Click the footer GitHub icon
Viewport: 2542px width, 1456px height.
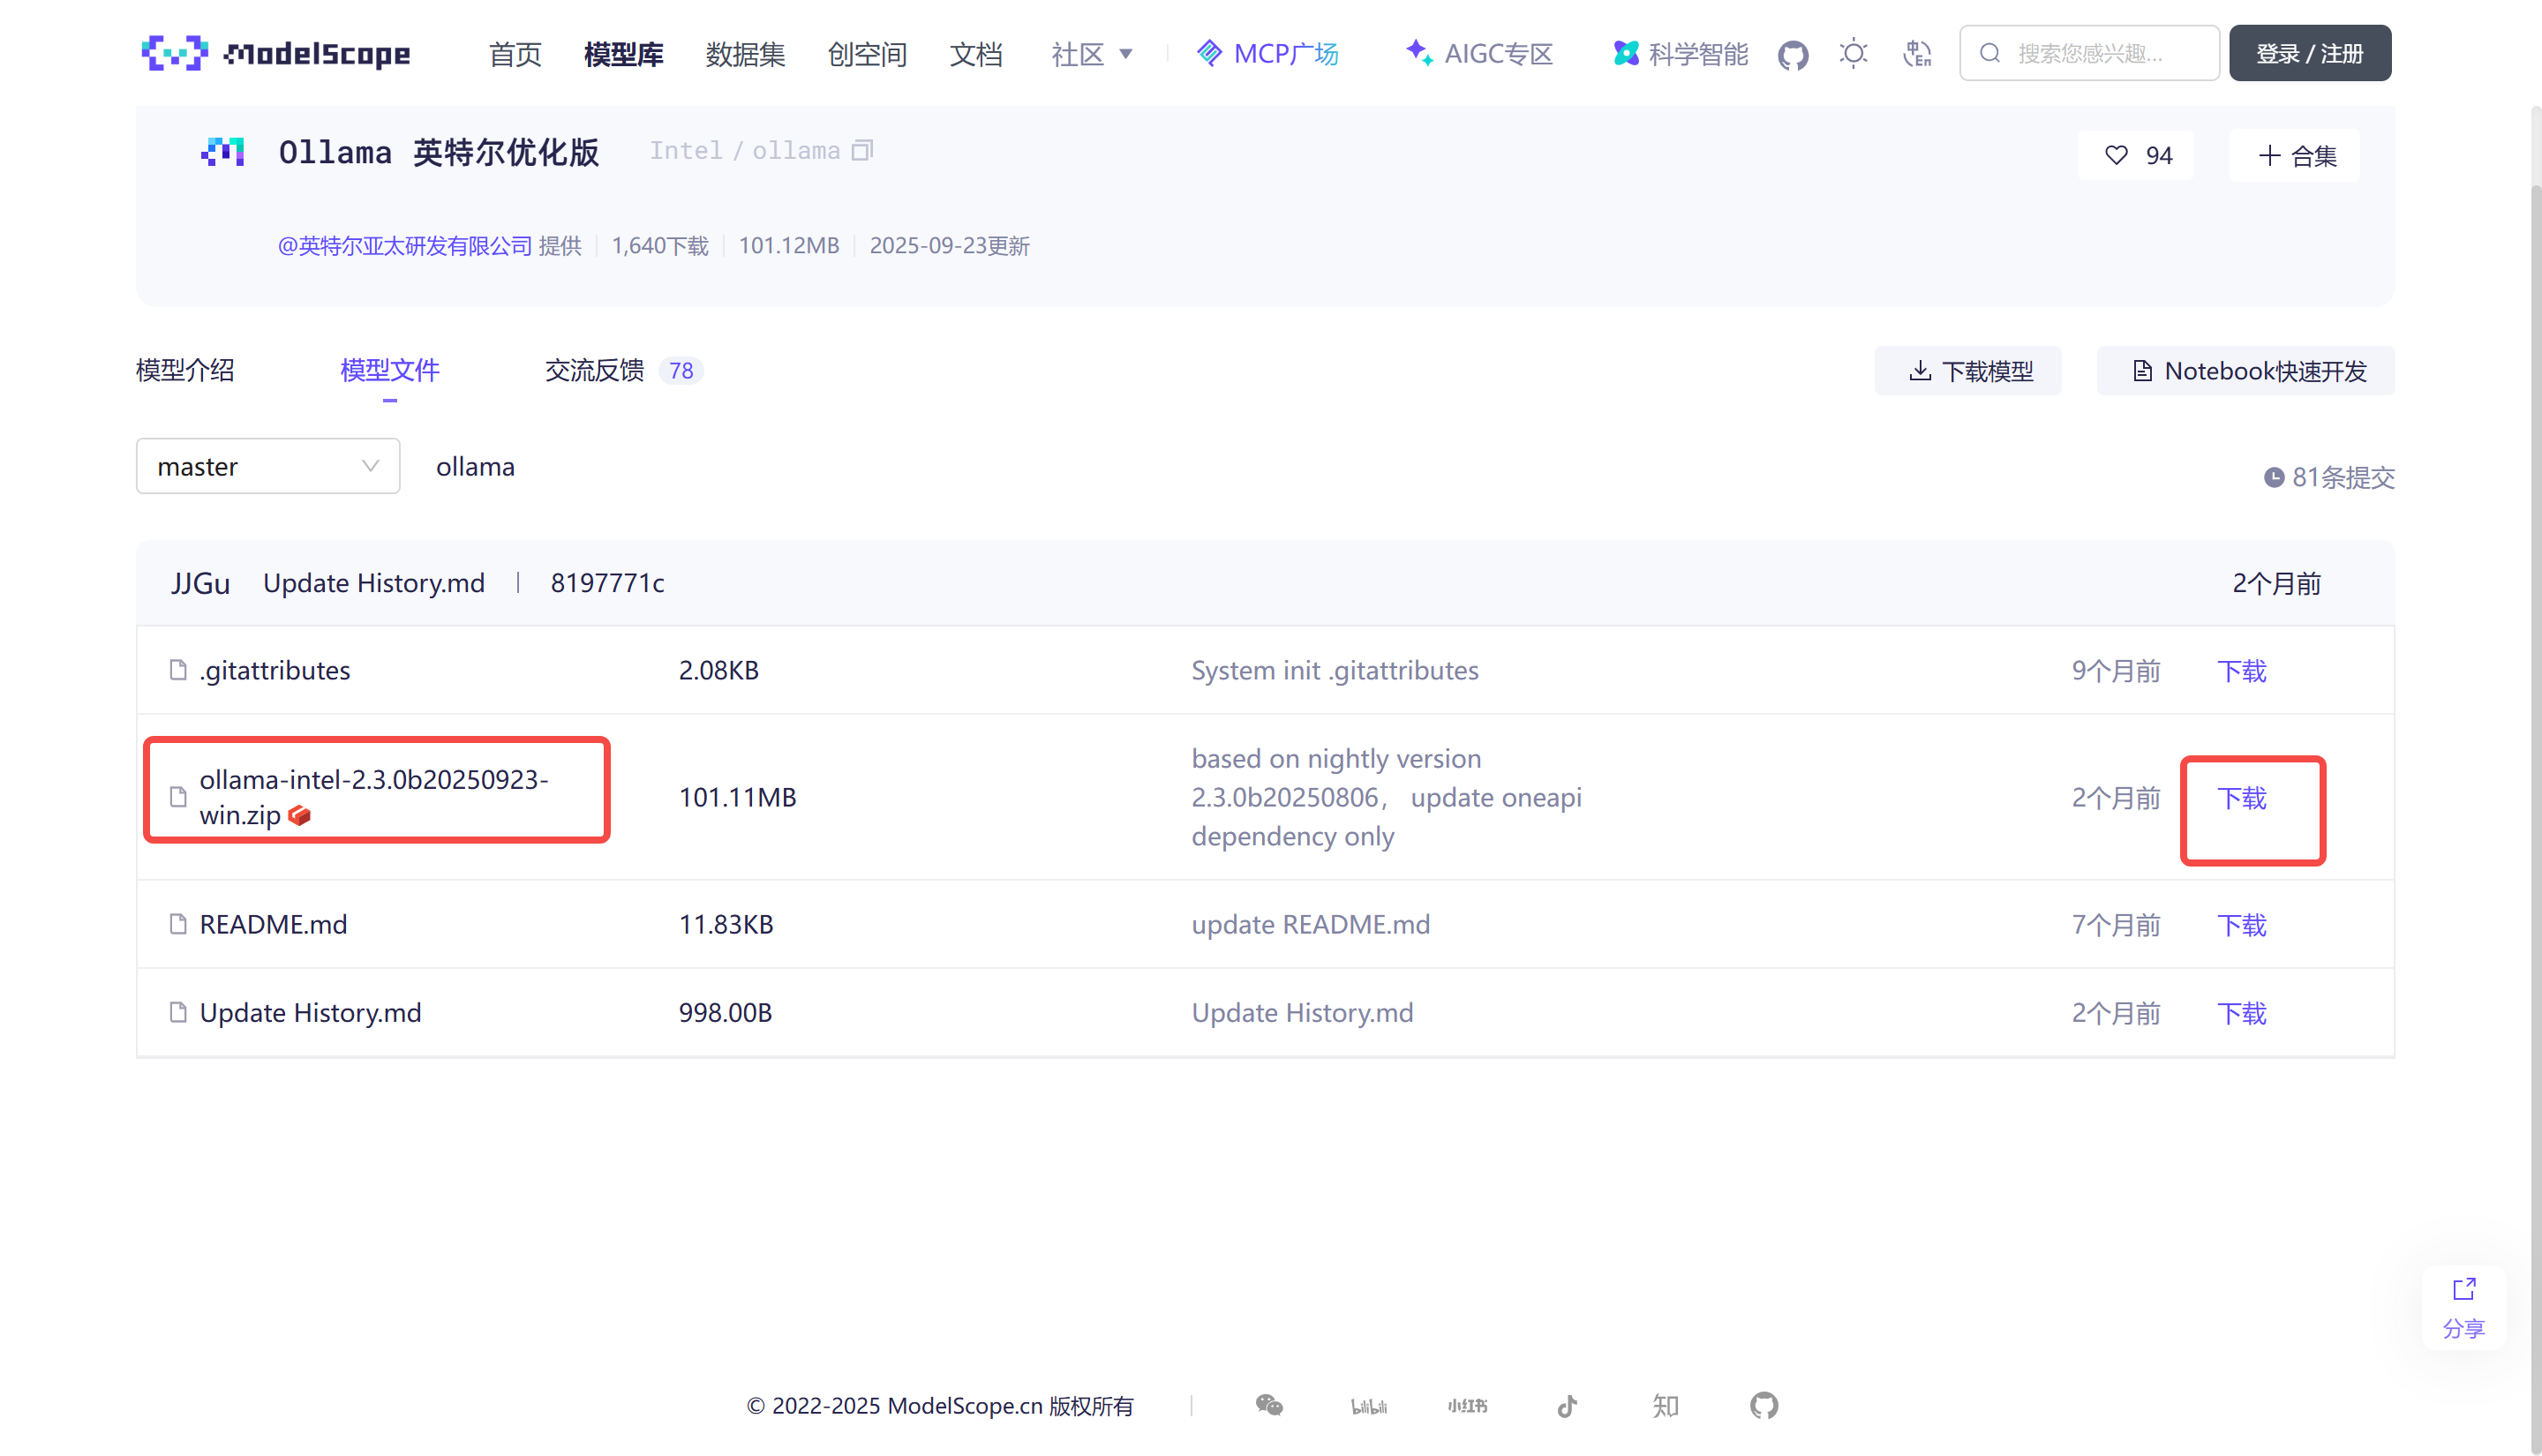1764,1405
